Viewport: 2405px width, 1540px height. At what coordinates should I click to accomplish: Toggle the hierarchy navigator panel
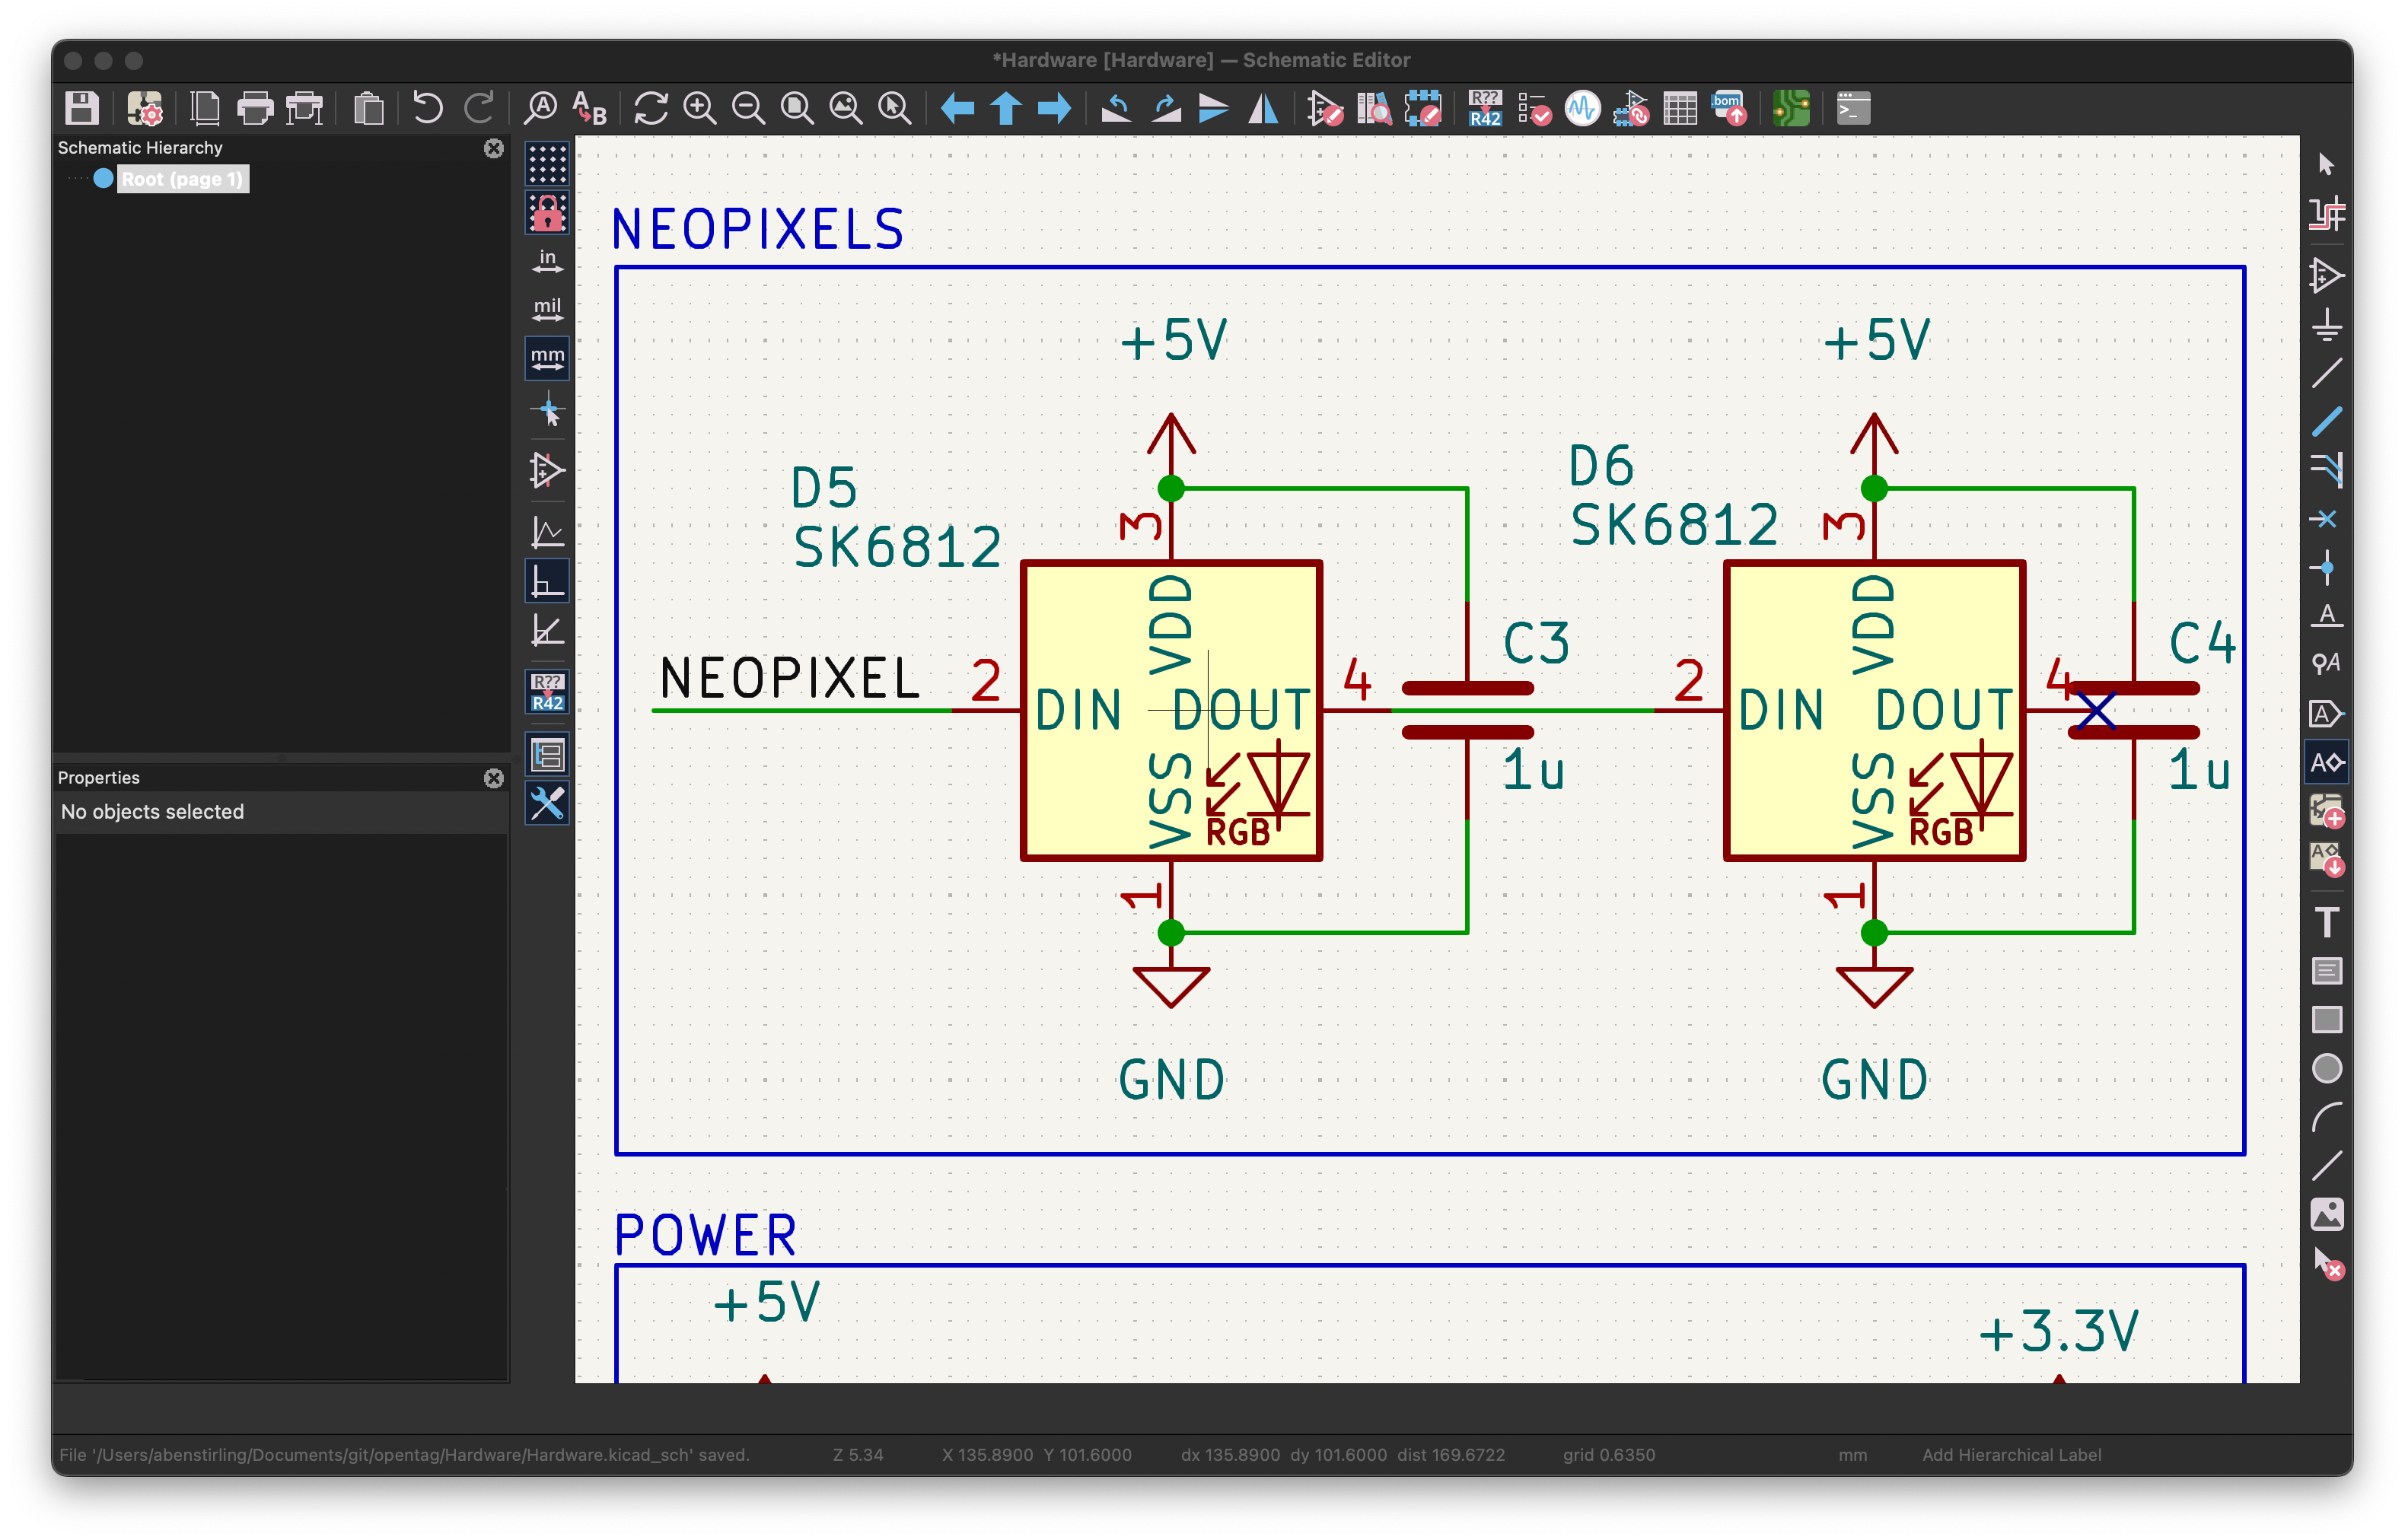click(547, 755)
